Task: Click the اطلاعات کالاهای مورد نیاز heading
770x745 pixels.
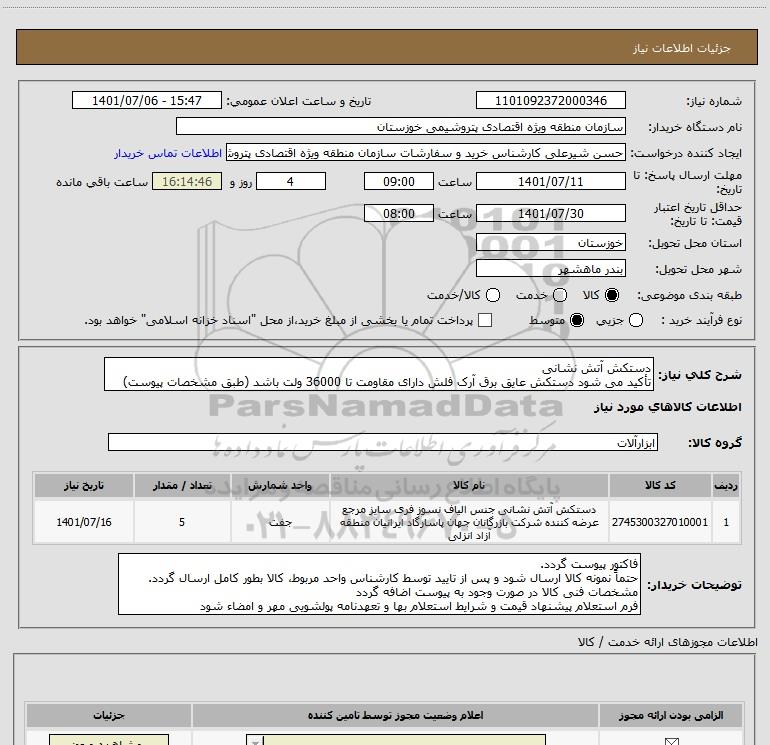Action: 667,407
